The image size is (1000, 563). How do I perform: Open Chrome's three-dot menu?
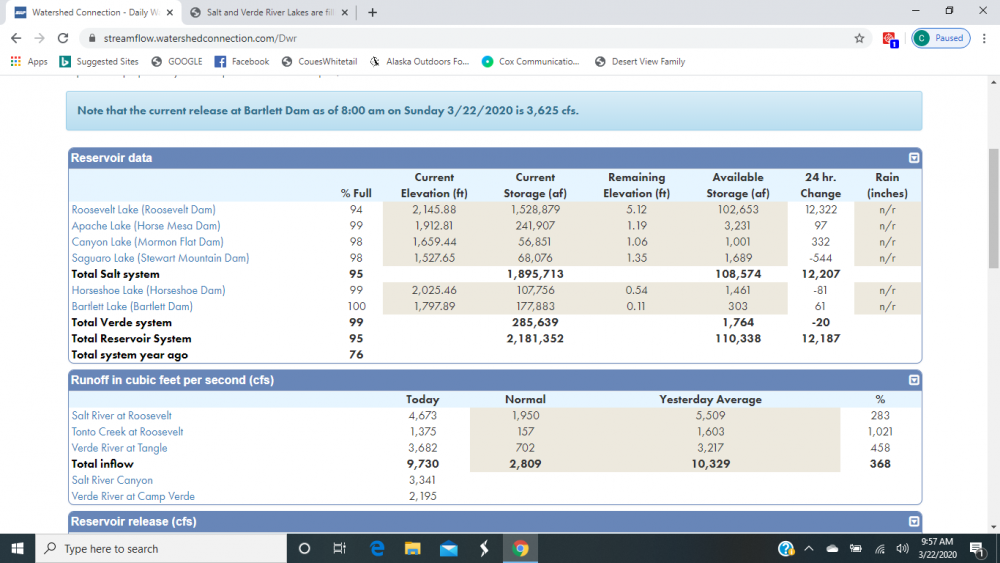click(984, 38)
